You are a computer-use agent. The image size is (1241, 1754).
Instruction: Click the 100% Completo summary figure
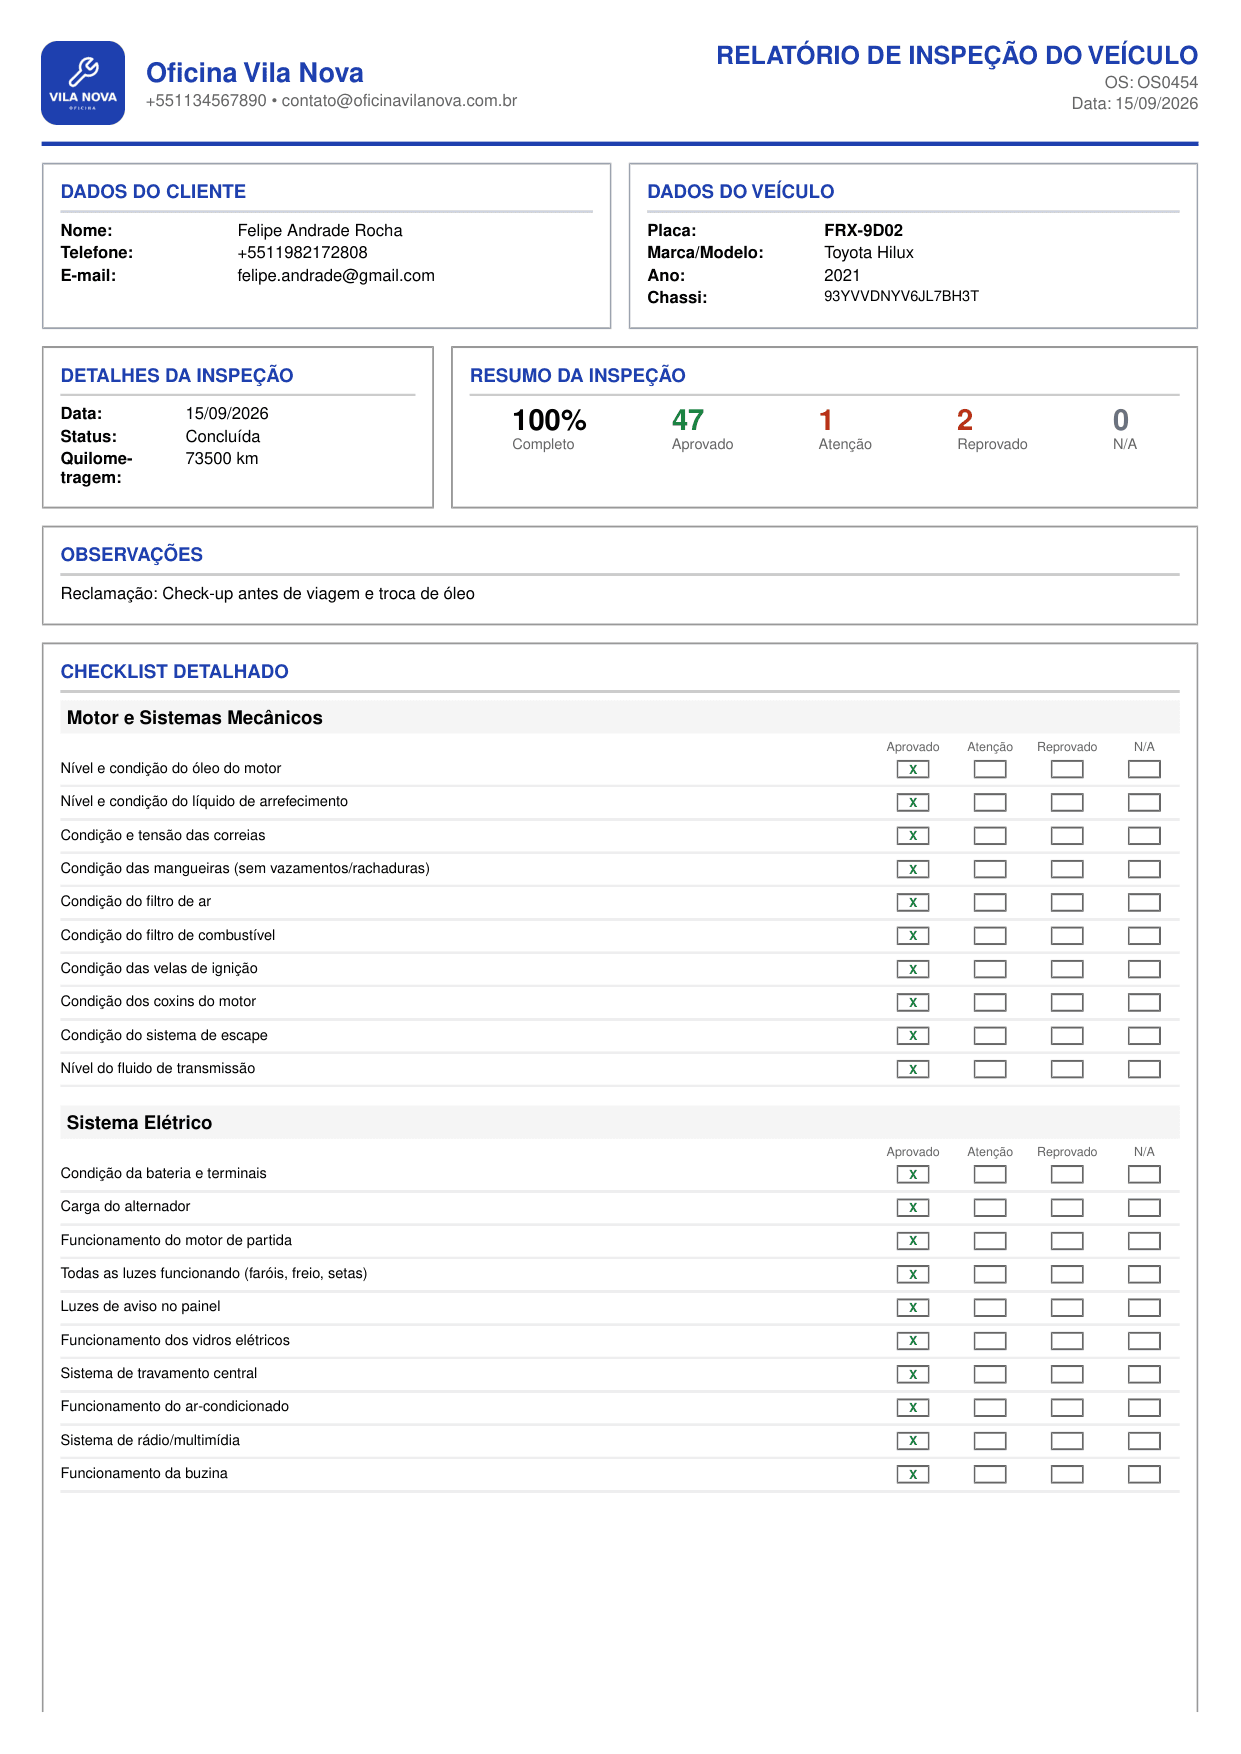549,429
